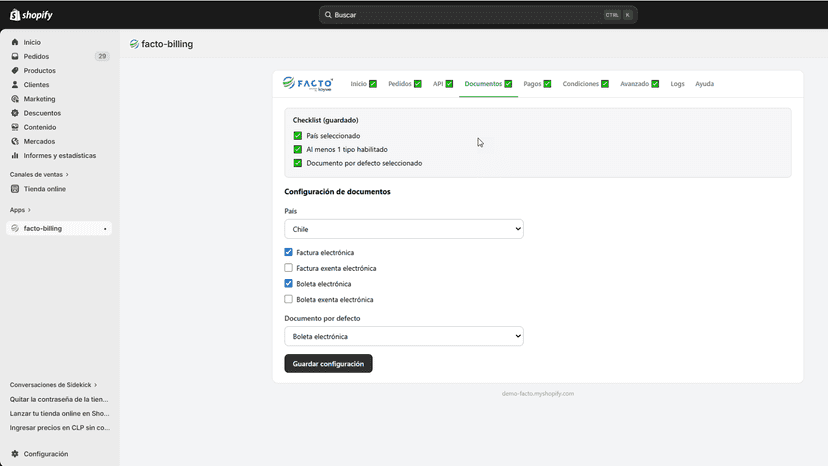Open the Logs tab

click(678, 84)
